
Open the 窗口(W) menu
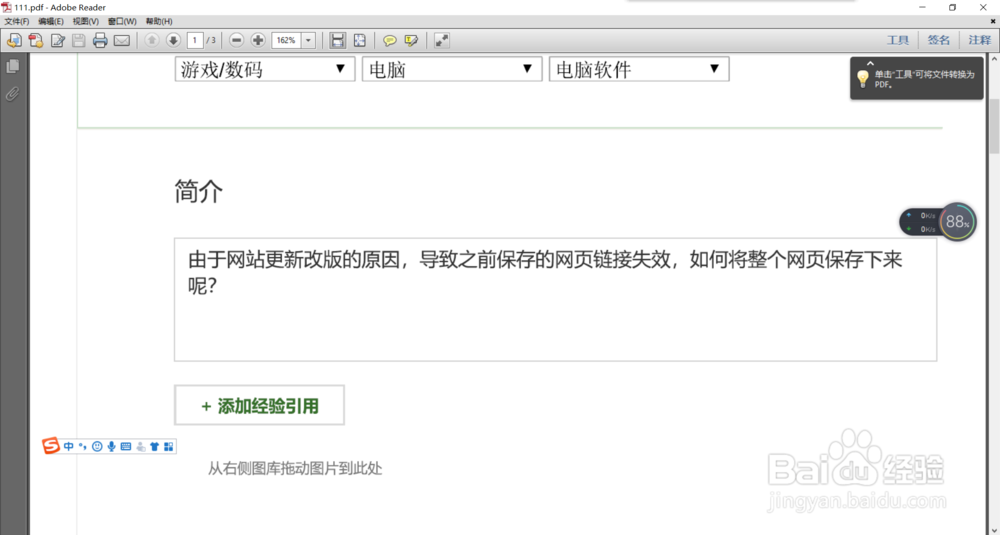coord(122,22)
